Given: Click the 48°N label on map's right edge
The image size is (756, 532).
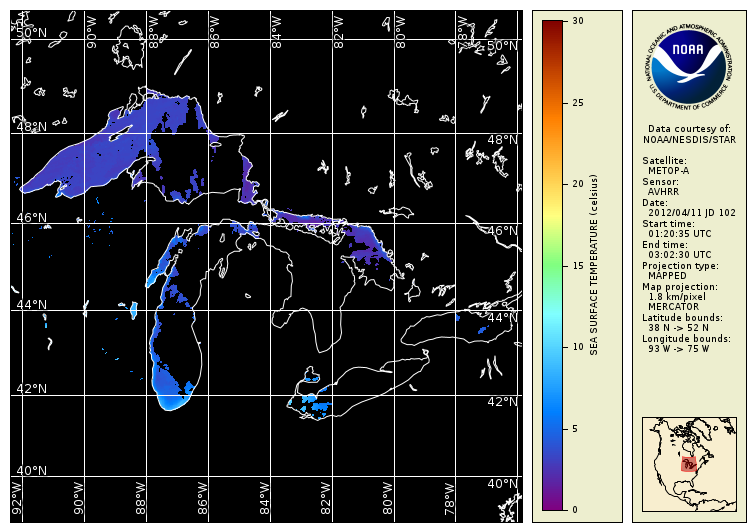Looking at the screenshot, I should (x=502, y=140).
